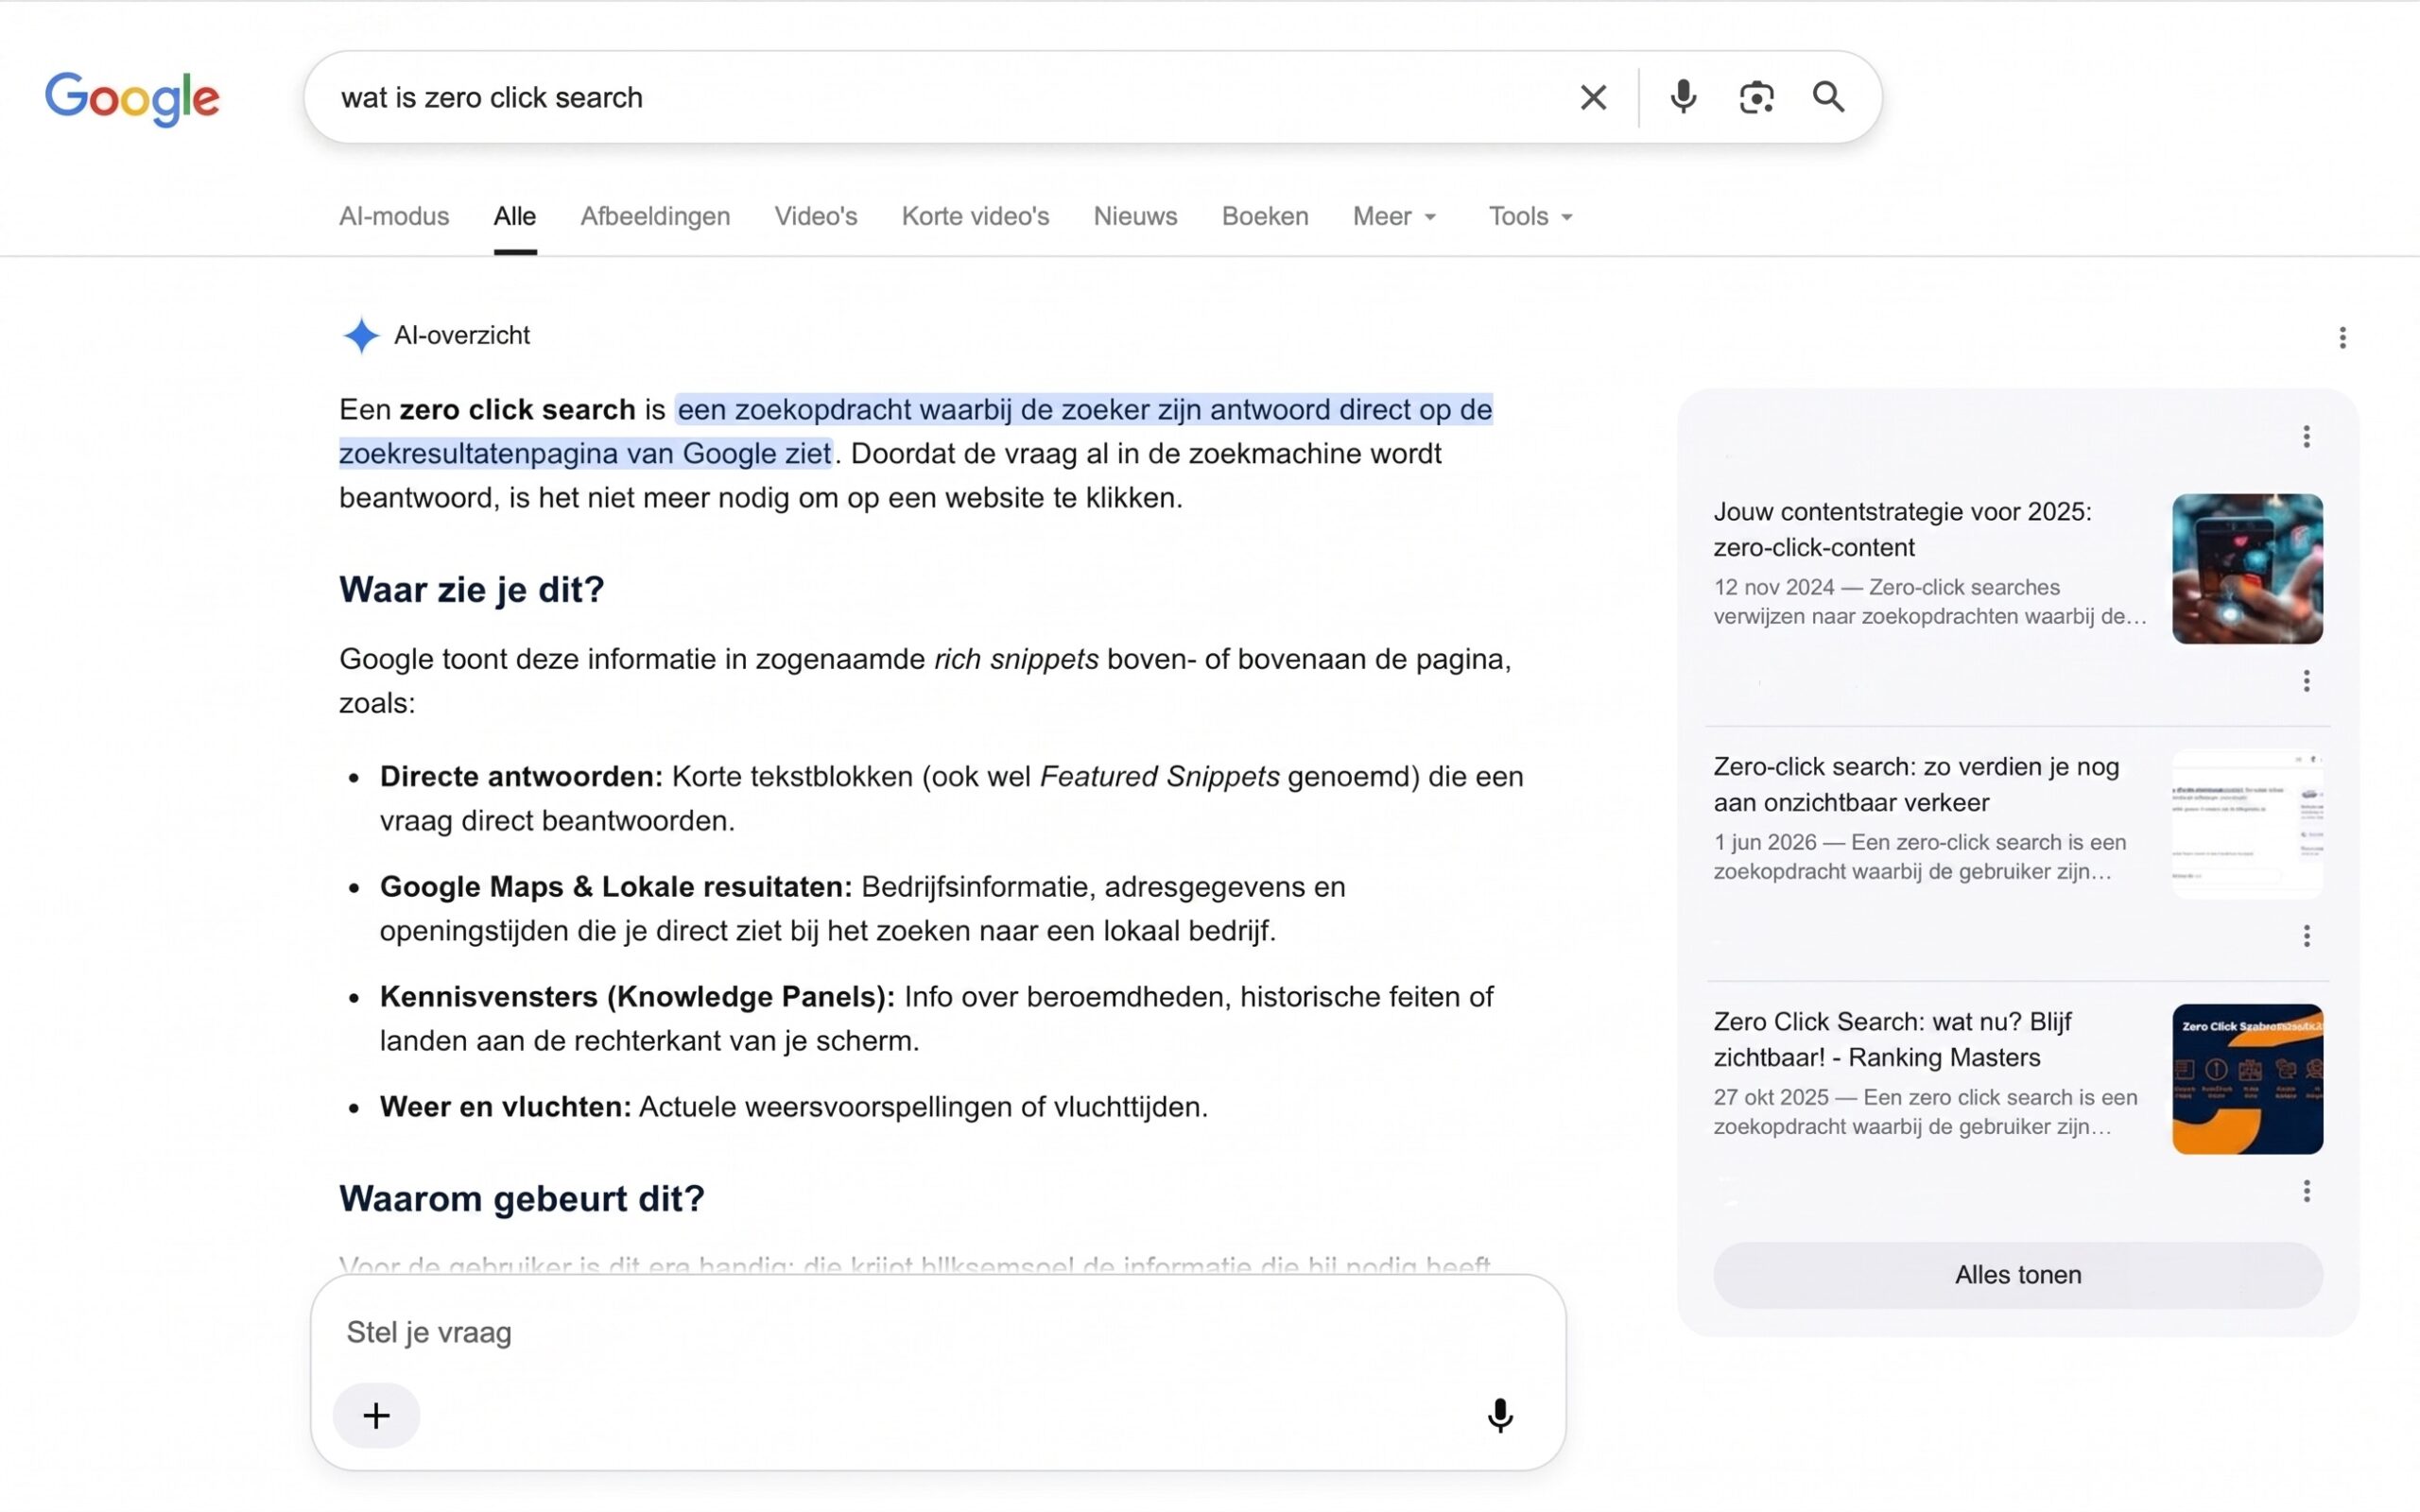Select the Alle tab
This screenshot has width=2420, height=1512.
tap(515, 216)
